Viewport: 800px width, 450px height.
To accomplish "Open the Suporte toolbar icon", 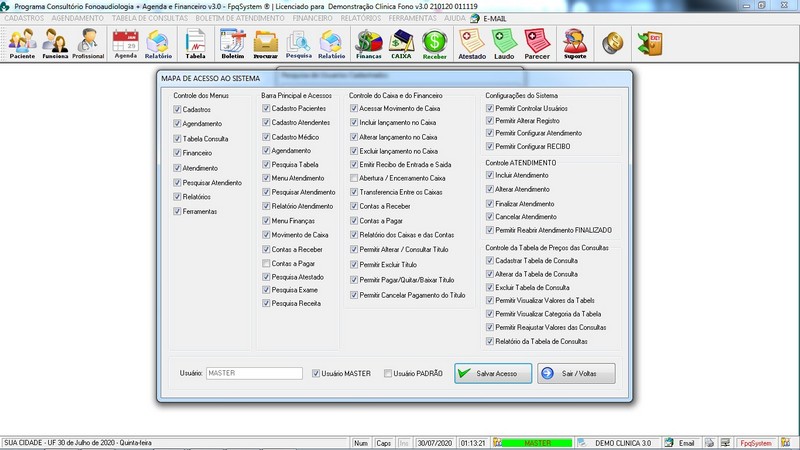I will point(575,44).
